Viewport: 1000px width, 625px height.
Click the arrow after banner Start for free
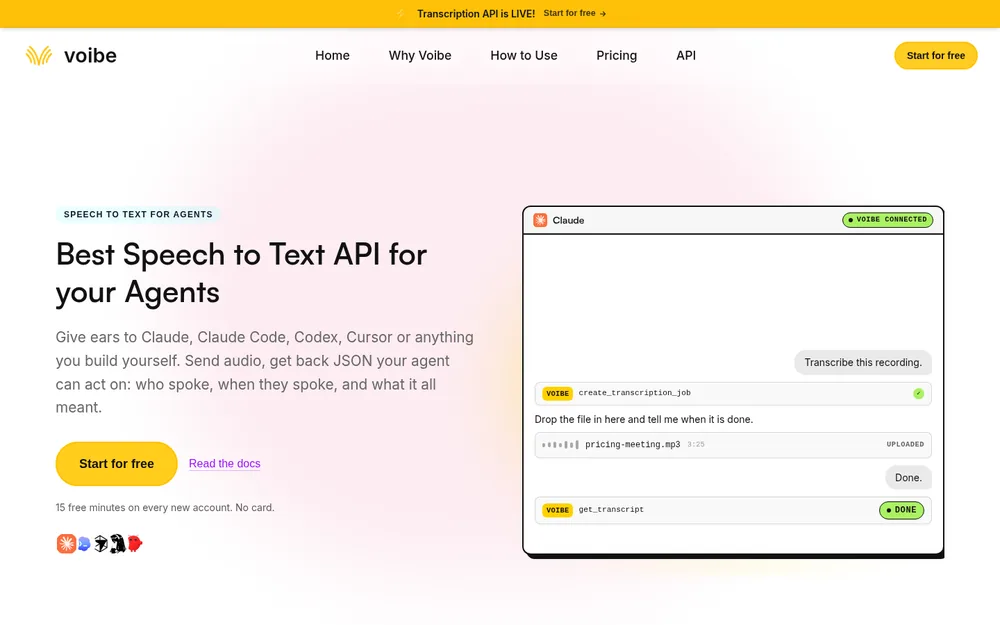[x=603, y=13]
